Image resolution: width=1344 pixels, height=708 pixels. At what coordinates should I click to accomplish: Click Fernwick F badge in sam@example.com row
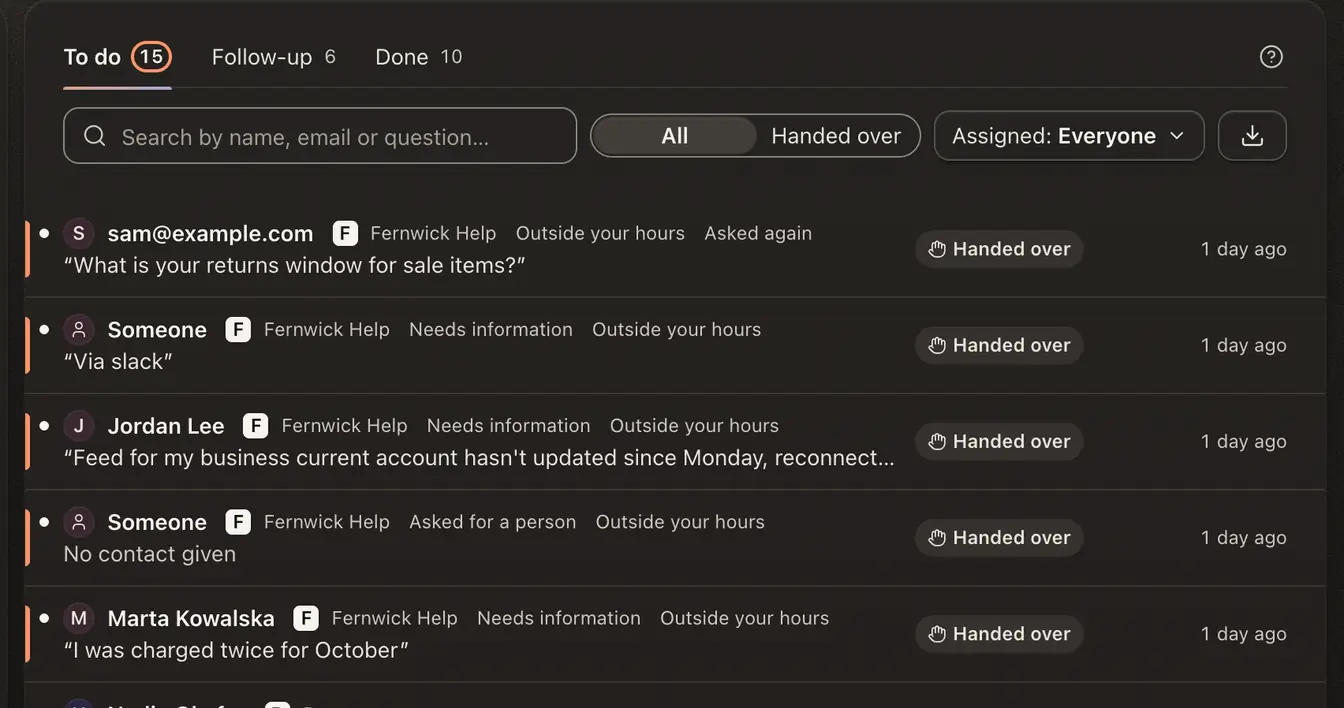344,233
